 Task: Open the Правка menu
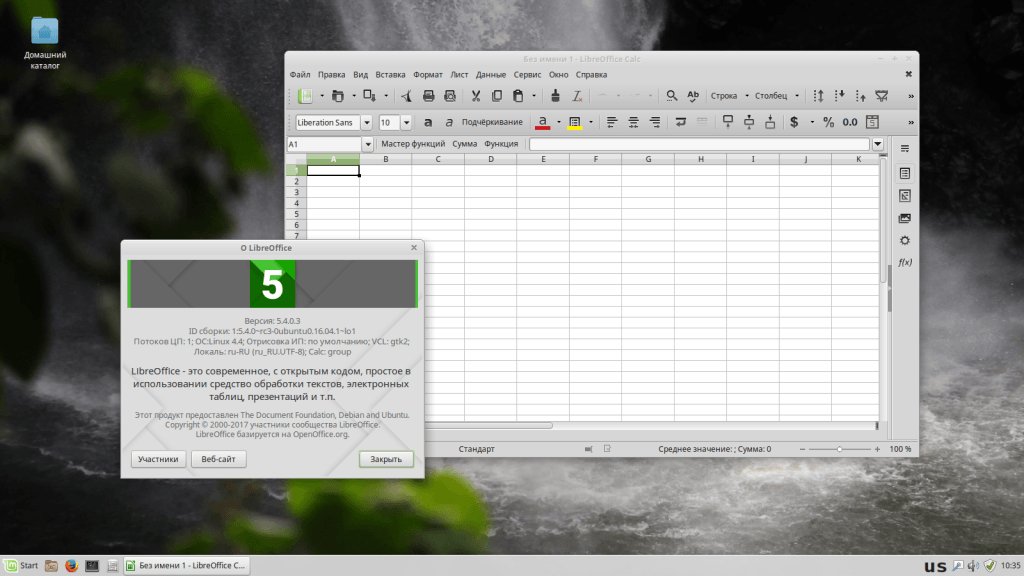[331, 74]
